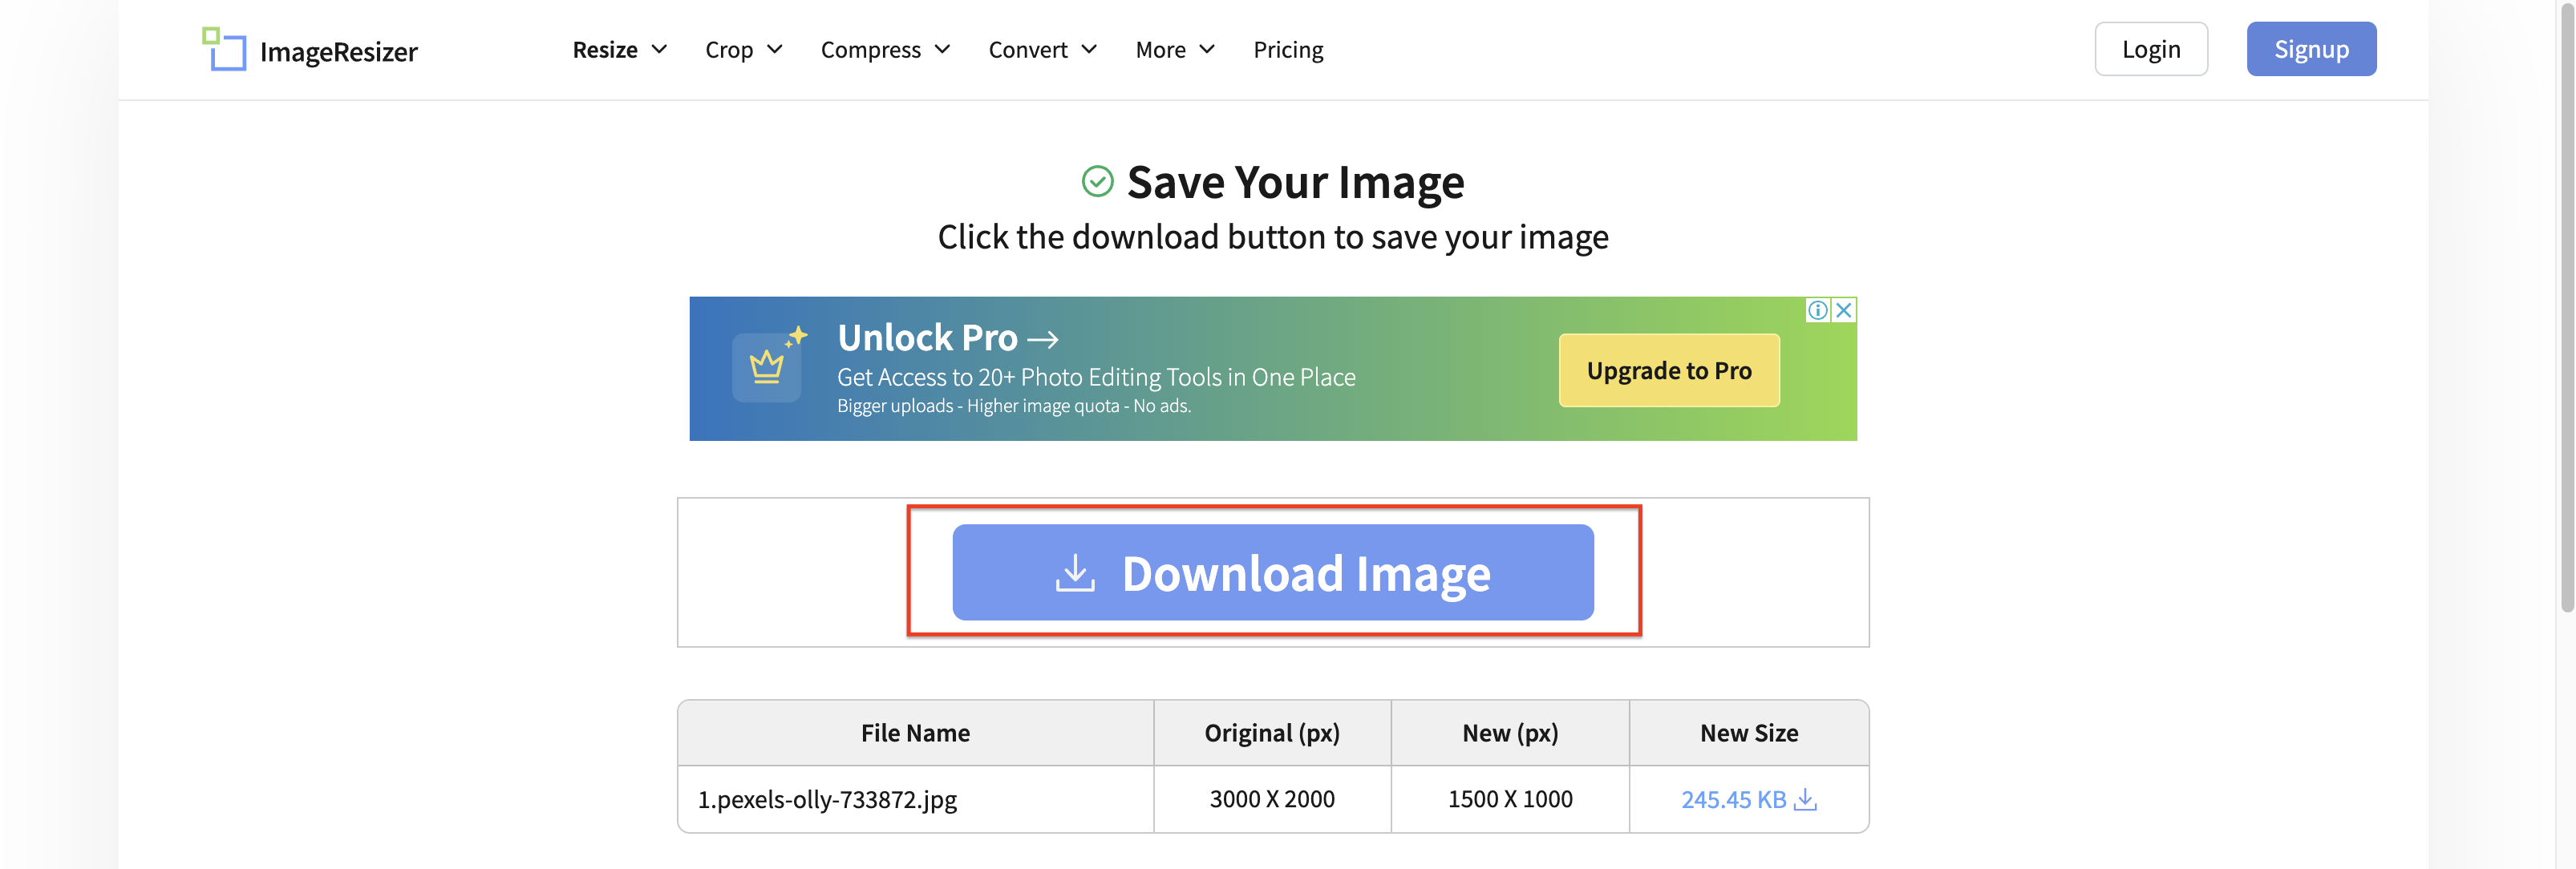Click the Upgrade to Pro button

(1668, 371)
